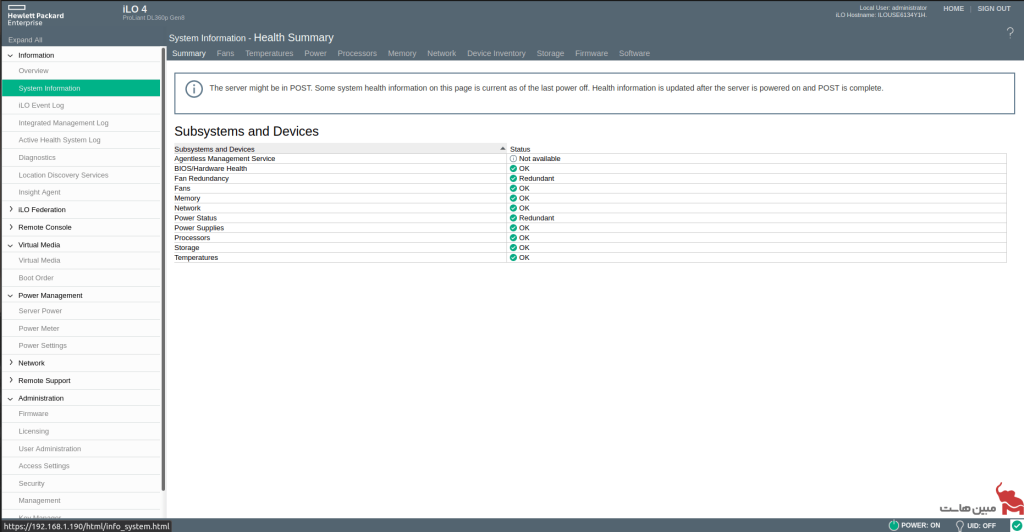Sort by the Subsystems and Devices column arrow
This screenshot has width=1024, height=532.
[502, 148]
